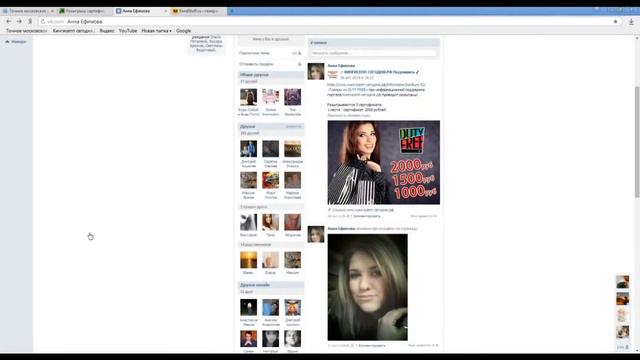Open the sunset avatar thumbnail in the relatives section
The image size is (640, 360).
[x=249, y=260]
